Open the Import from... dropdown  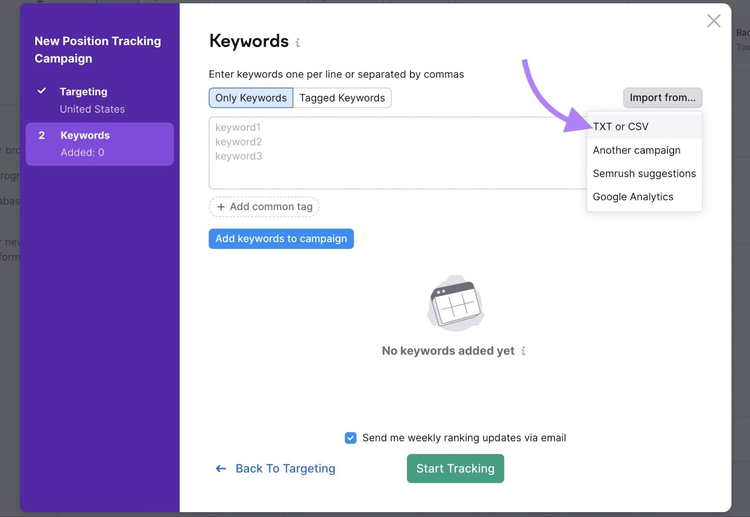[x=662, y=98]
